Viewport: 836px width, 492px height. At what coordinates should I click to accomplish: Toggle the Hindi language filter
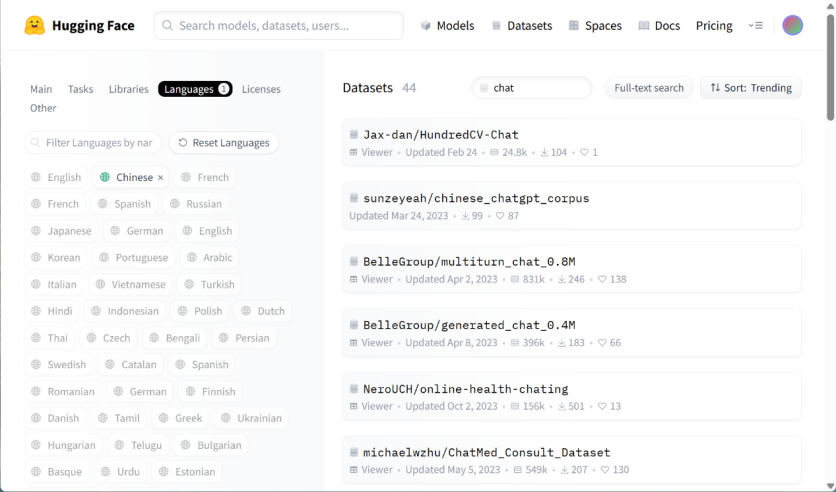click(52, 311)
